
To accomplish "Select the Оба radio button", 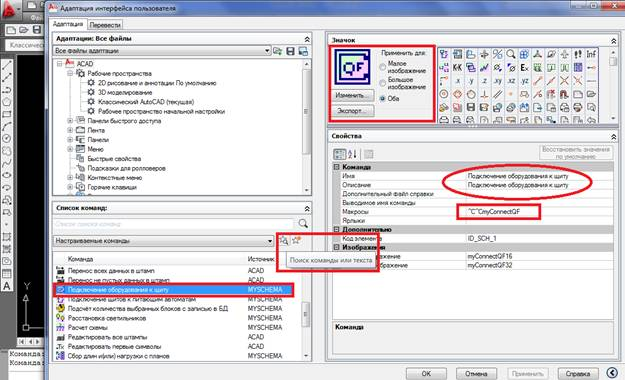I will pos(383,98).
